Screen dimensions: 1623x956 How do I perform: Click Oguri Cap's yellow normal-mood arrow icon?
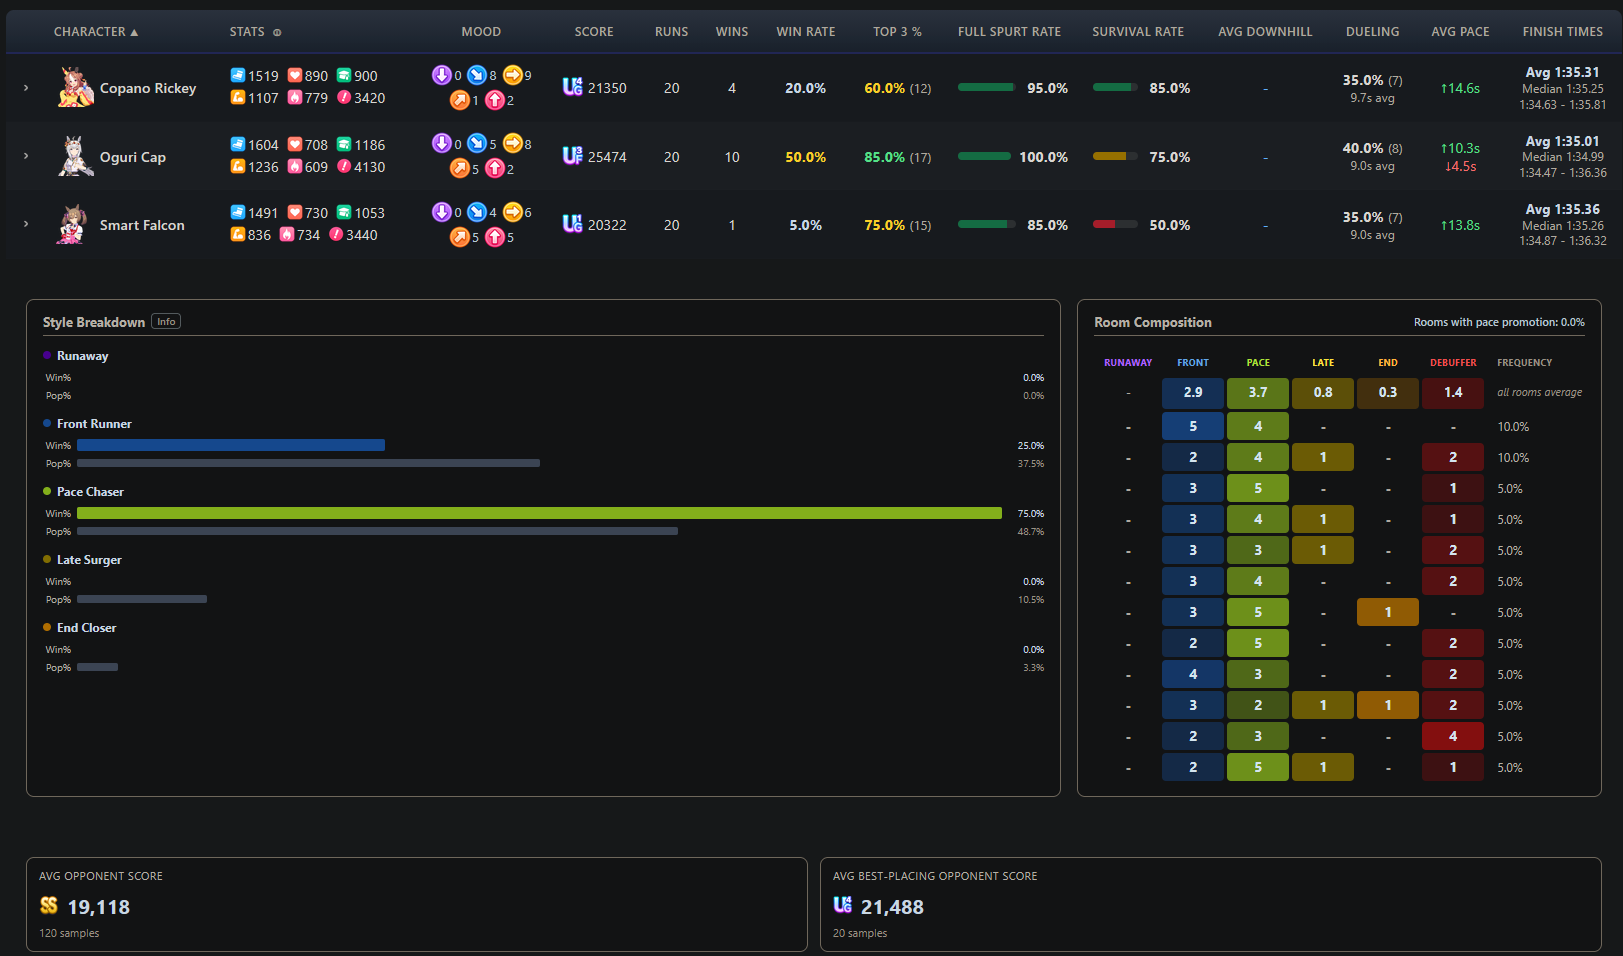(x=512, y=143)
